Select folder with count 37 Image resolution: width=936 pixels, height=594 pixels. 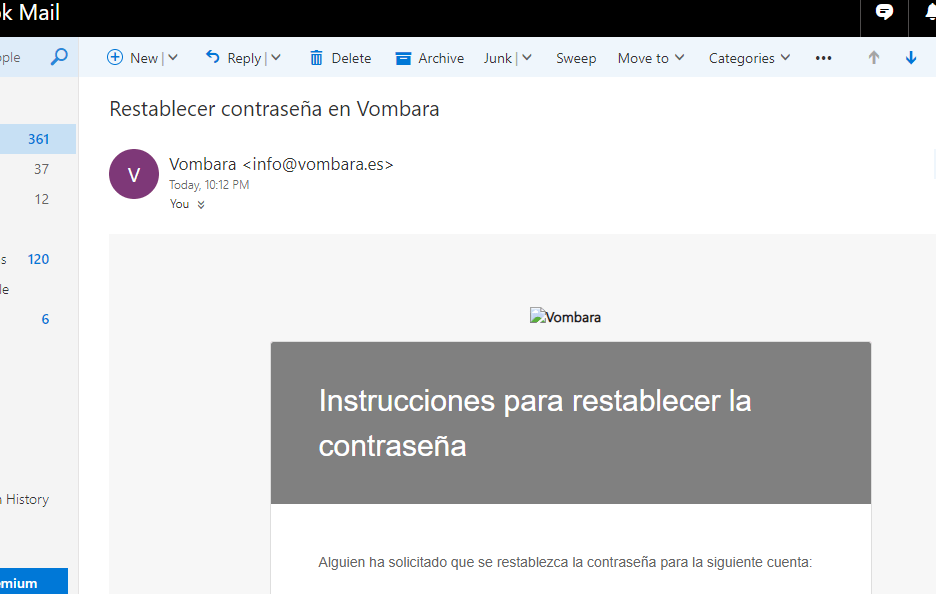pyautogui.click(x=38, y=169)
